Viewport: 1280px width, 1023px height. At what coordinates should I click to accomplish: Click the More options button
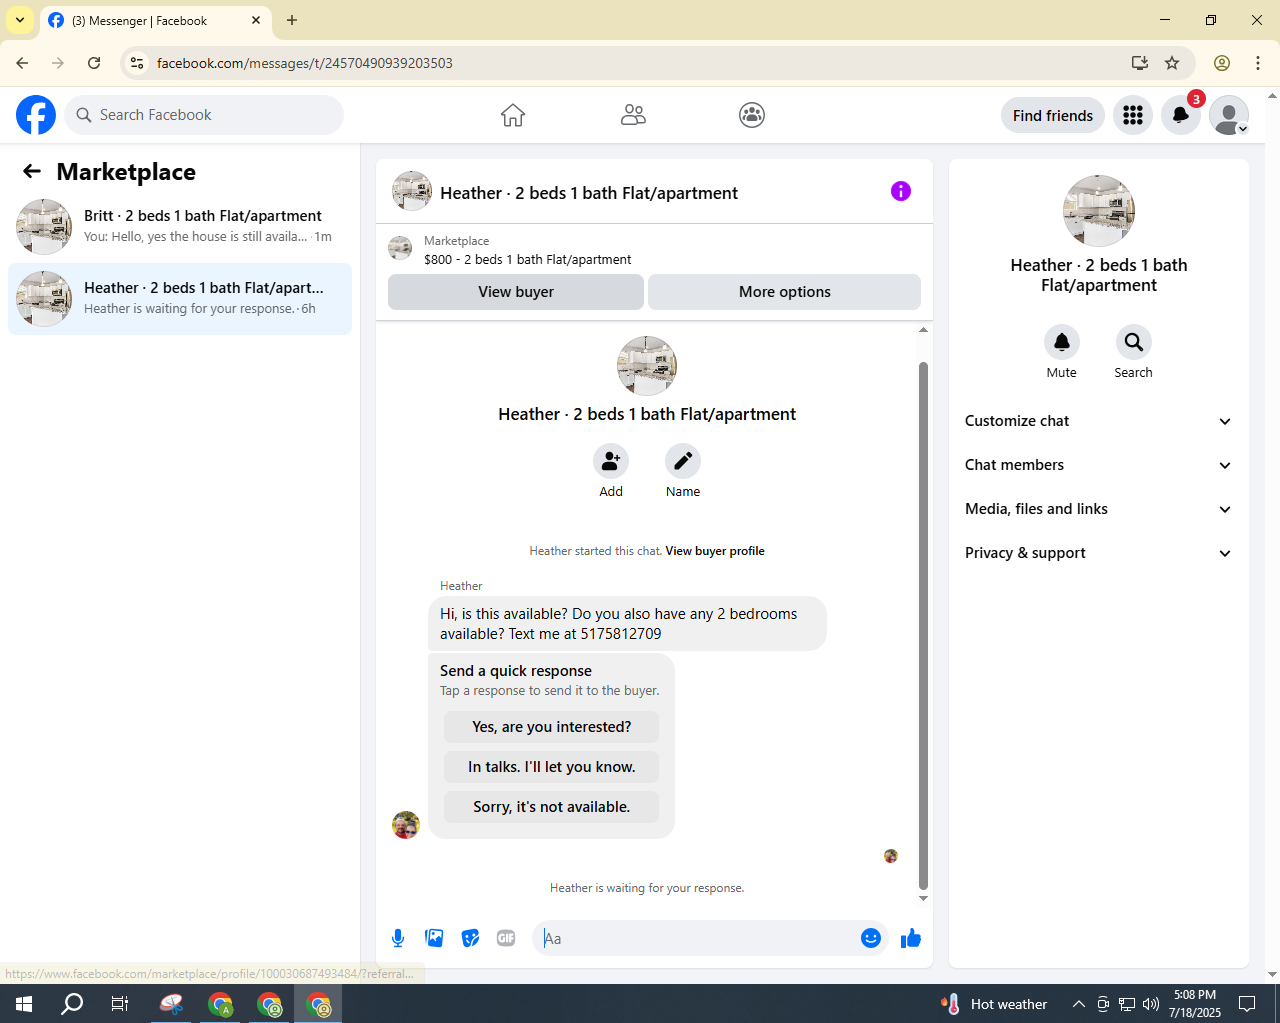pyautogui.click(x=785, y=292)
